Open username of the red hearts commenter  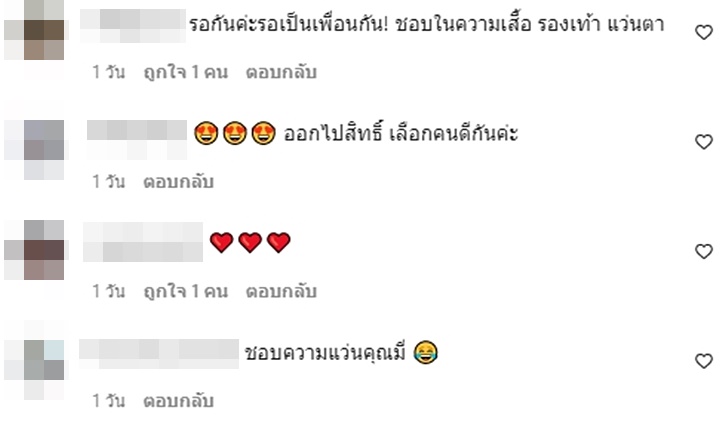[143, 242]
